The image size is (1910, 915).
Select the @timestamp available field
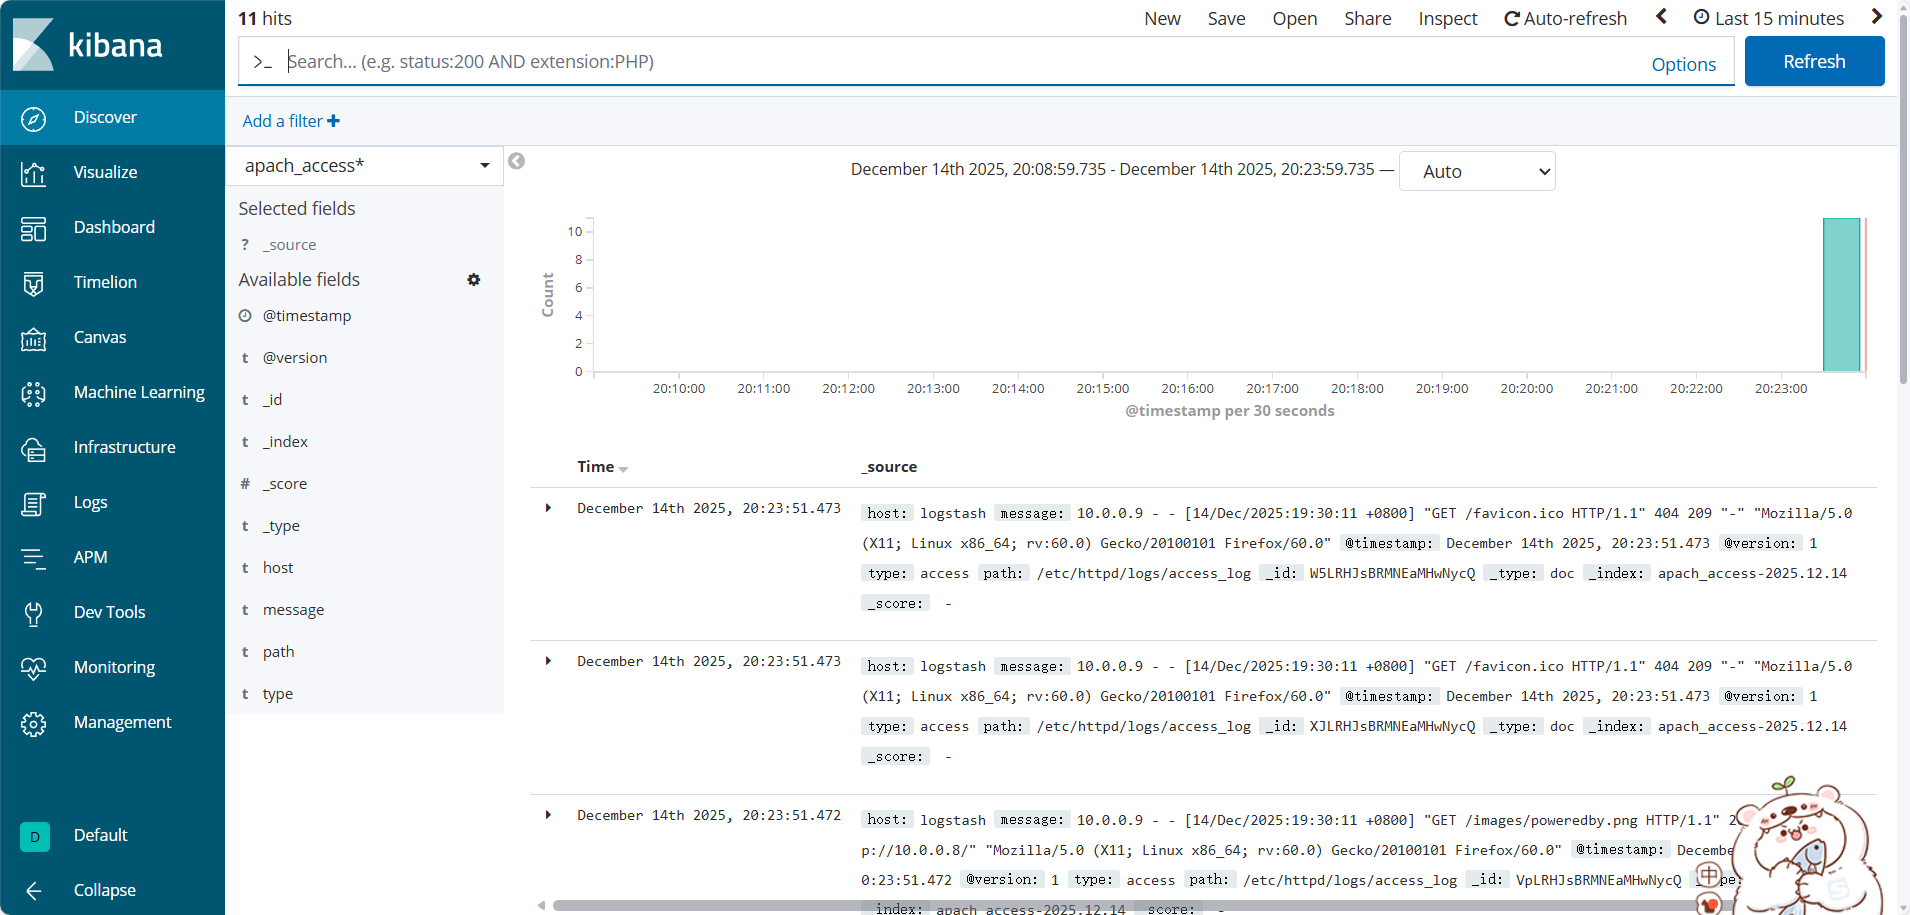(307, 316)
